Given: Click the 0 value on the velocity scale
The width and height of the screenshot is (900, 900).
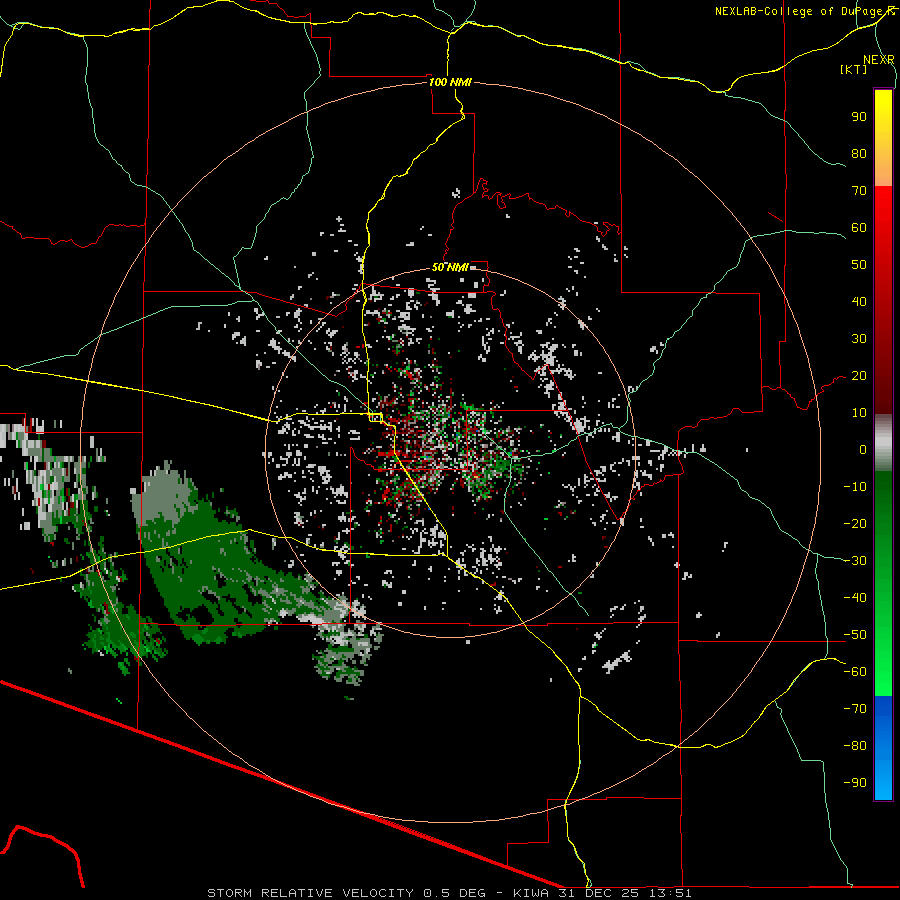Looking at the screenshot, I should [863, 450].
